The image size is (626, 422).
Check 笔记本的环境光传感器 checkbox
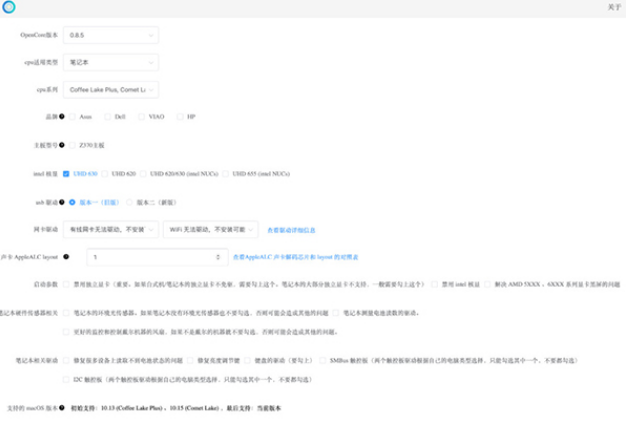tap(66, 313)
